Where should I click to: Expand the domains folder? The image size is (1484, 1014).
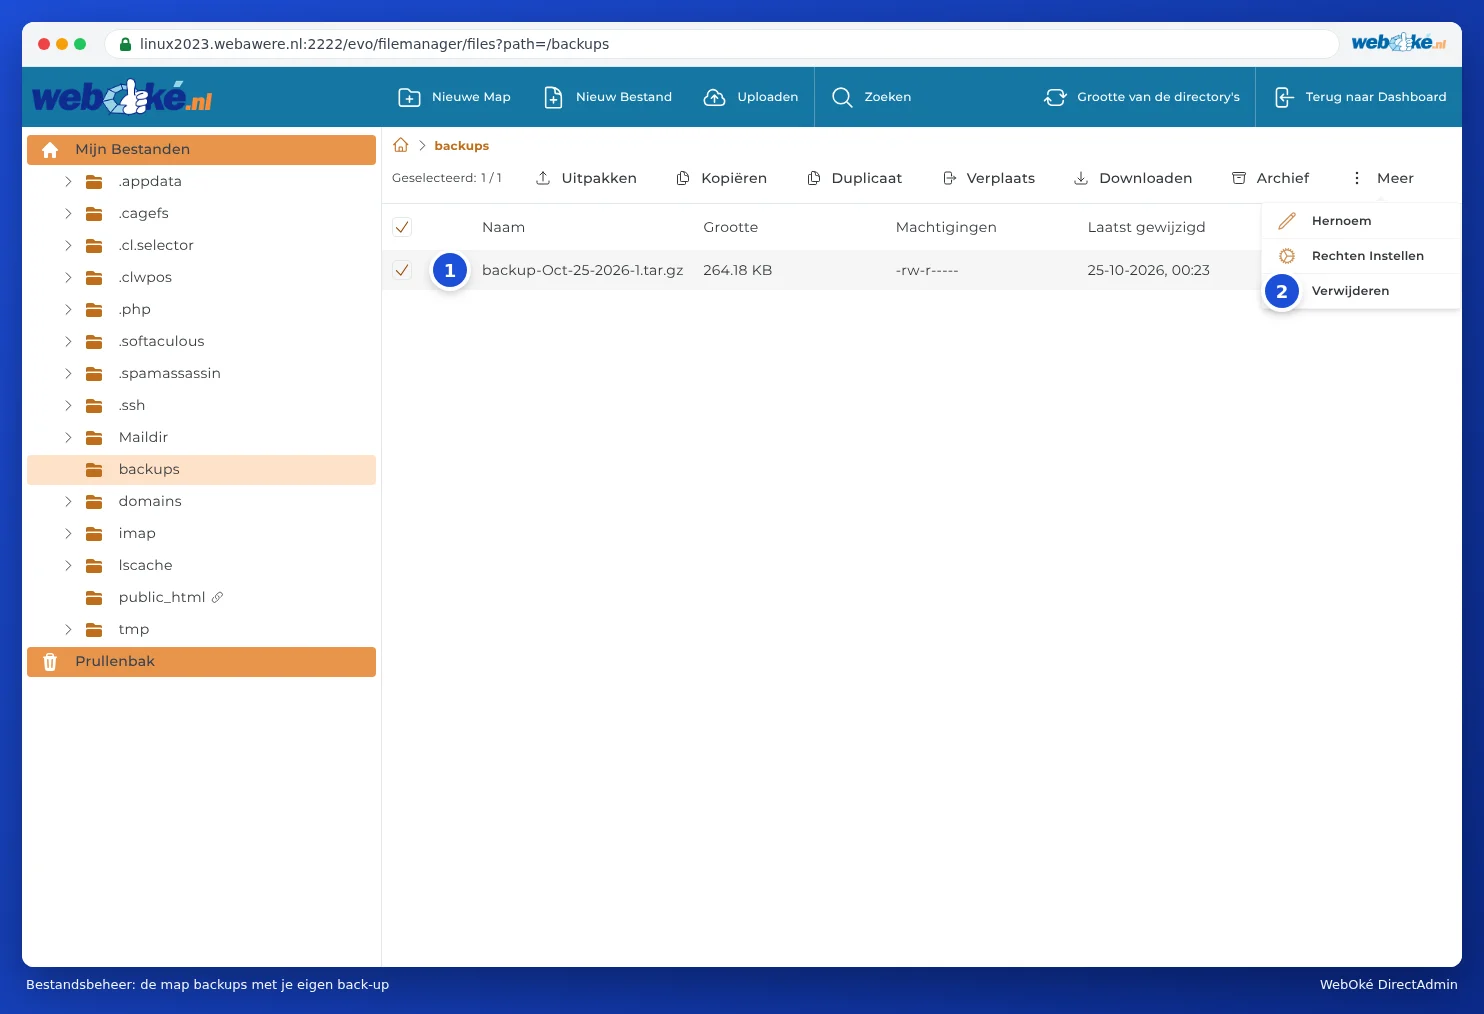coord(68,501)
